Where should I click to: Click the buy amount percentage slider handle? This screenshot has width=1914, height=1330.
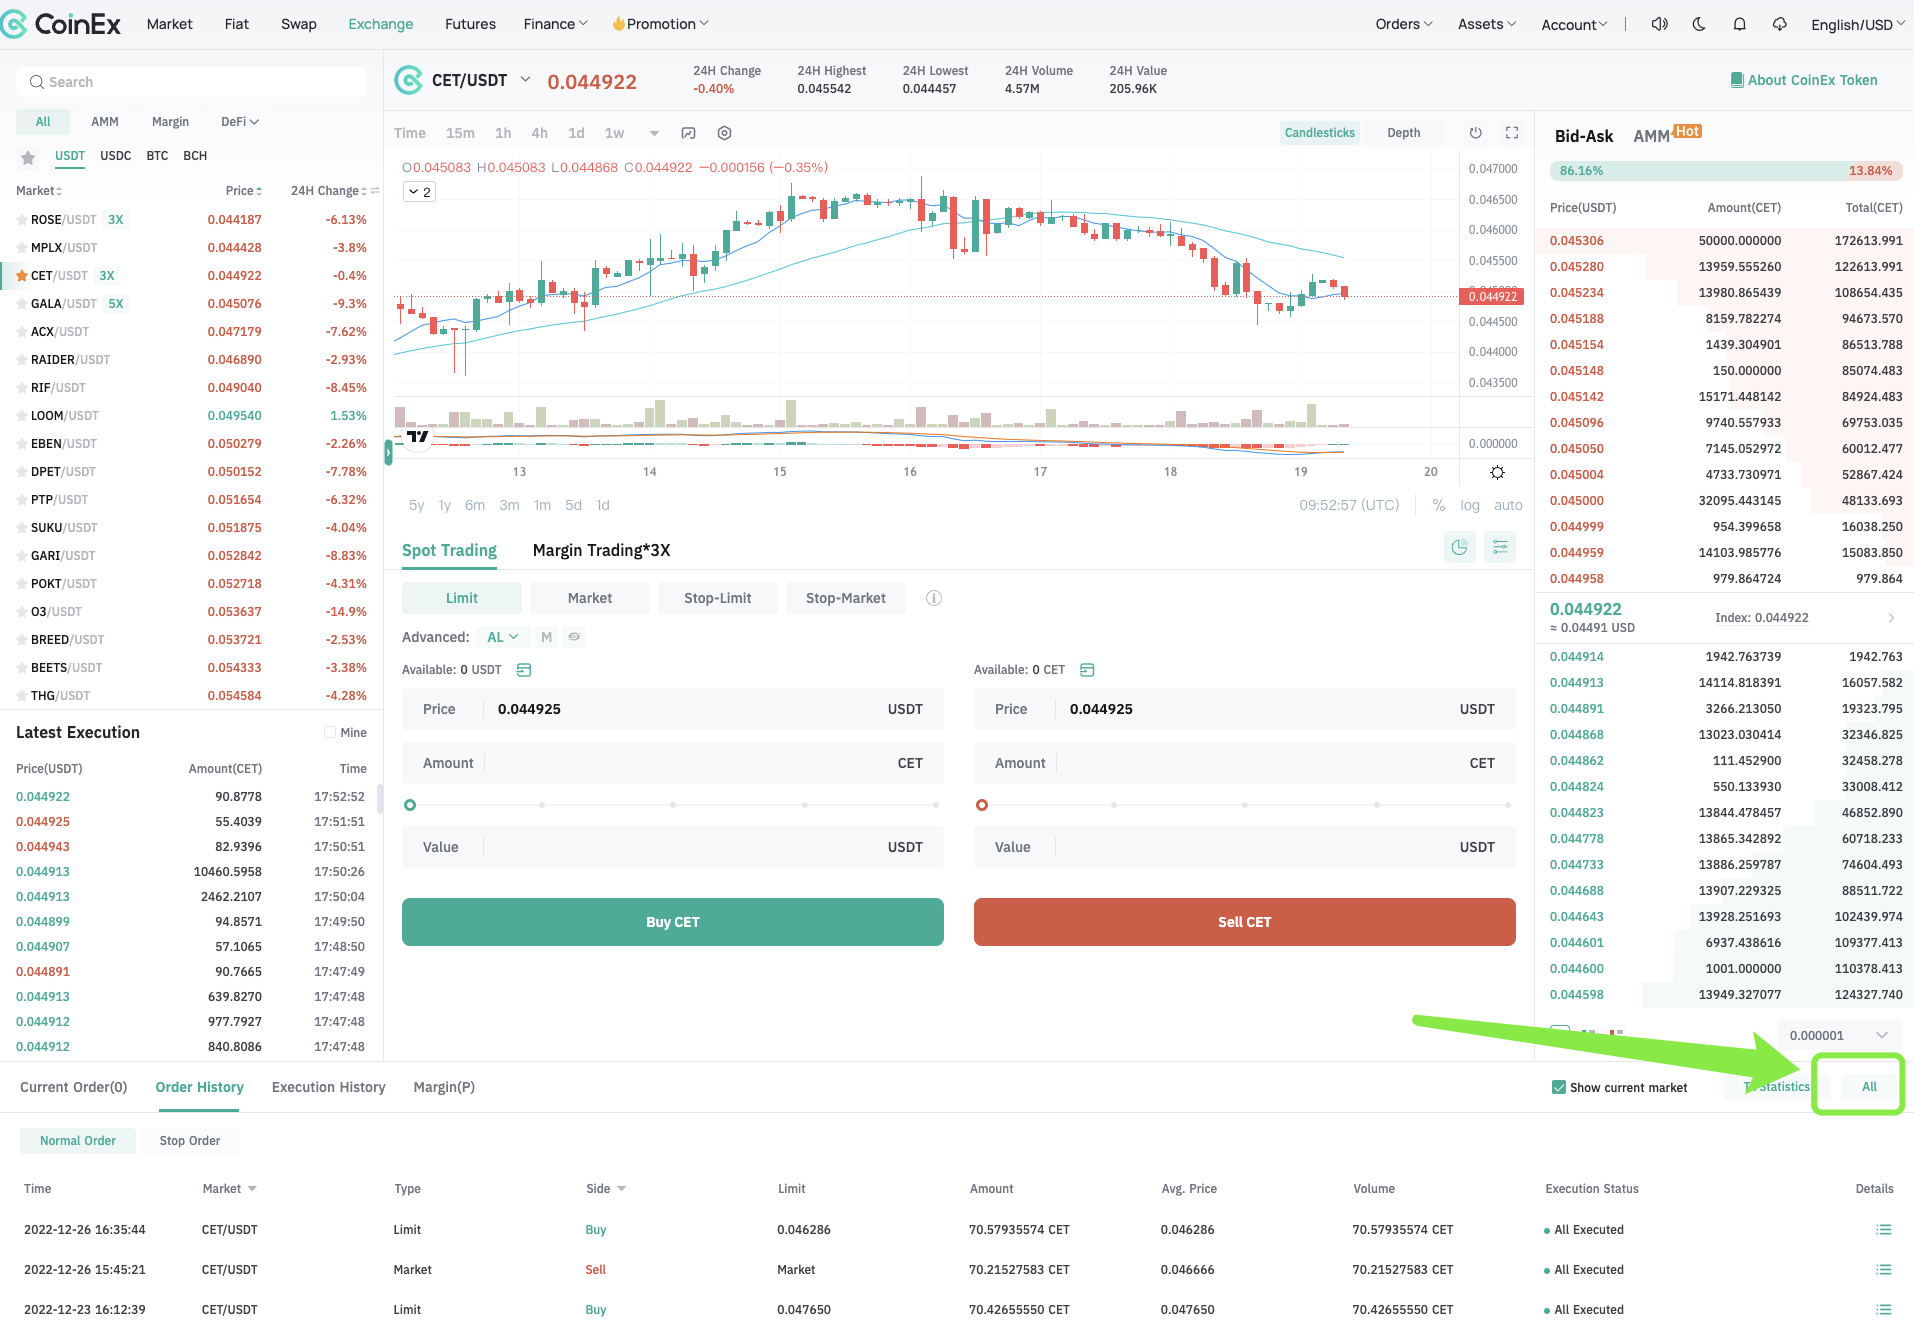pos(410,805)
